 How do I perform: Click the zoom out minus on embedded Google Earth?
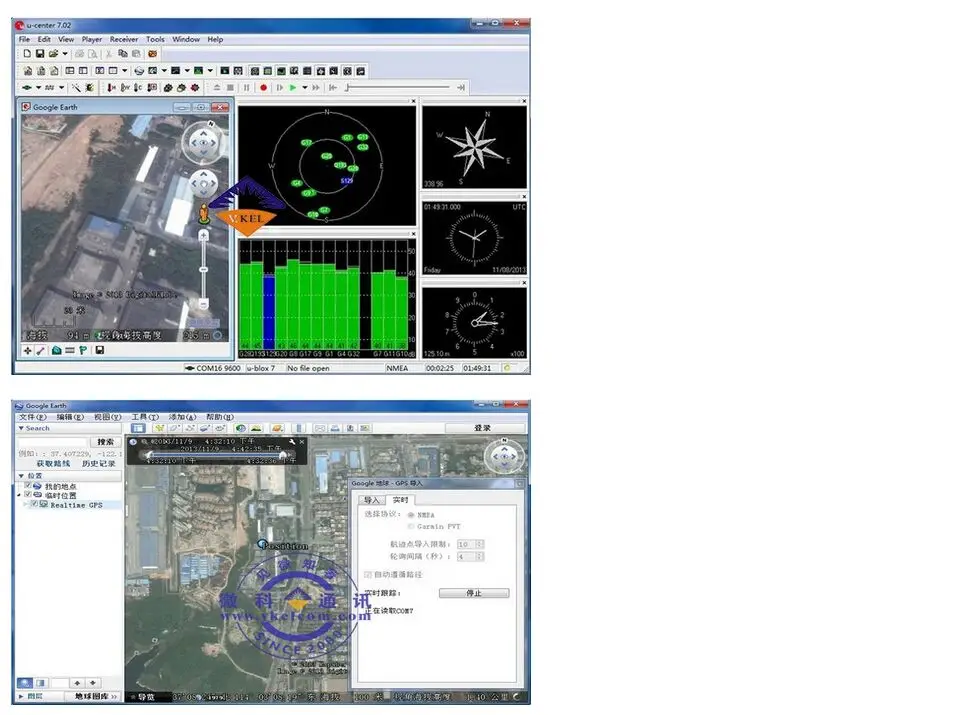coord(203,303)
